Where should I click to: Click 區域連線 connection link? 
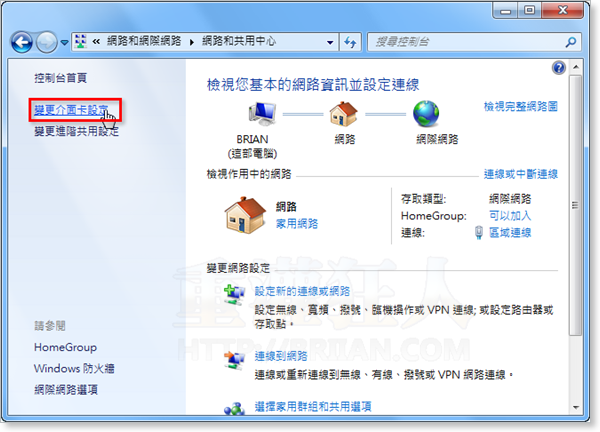[510, 232]
